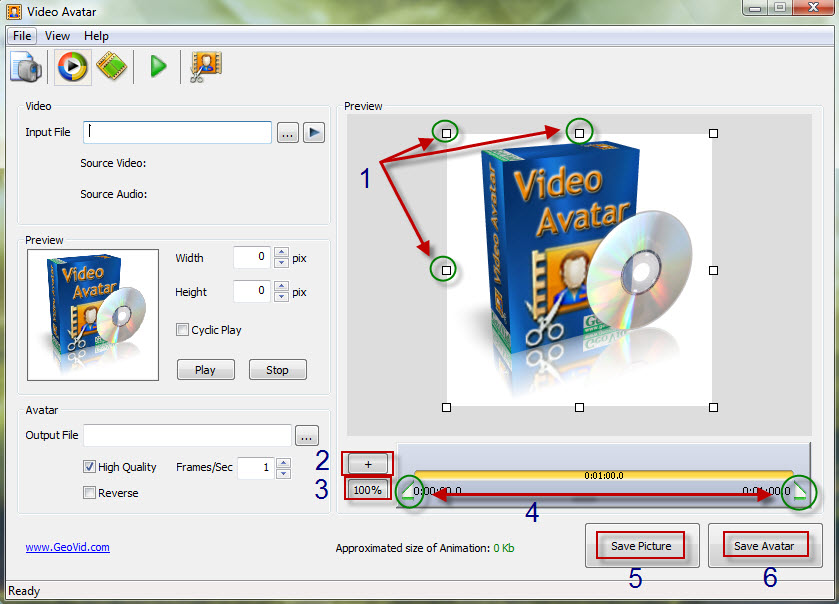This screenshot has height=604, width=839.
Task: Increase Frames/Sec with up arrow
Action: [284, 463]
